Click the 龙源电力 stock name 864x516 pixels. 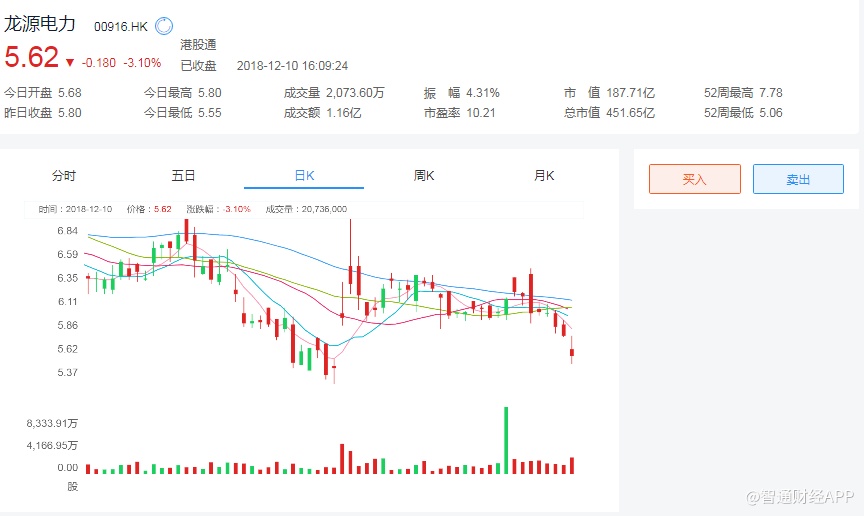coord(42,25)
